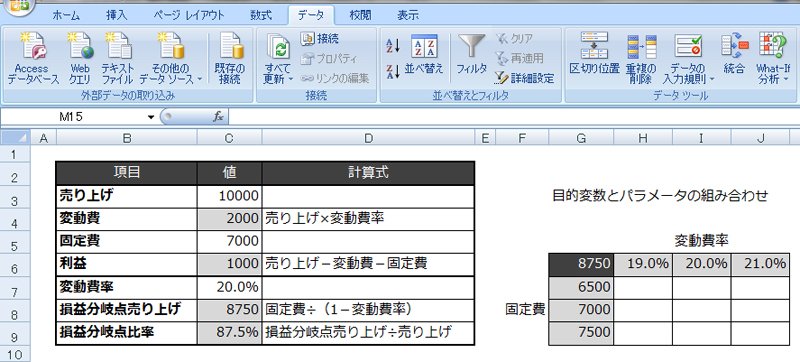The width and height of the screenshot is (800, 362).
Task: Run 重複の削除 remove duplicates
Action: pos(641,58)
